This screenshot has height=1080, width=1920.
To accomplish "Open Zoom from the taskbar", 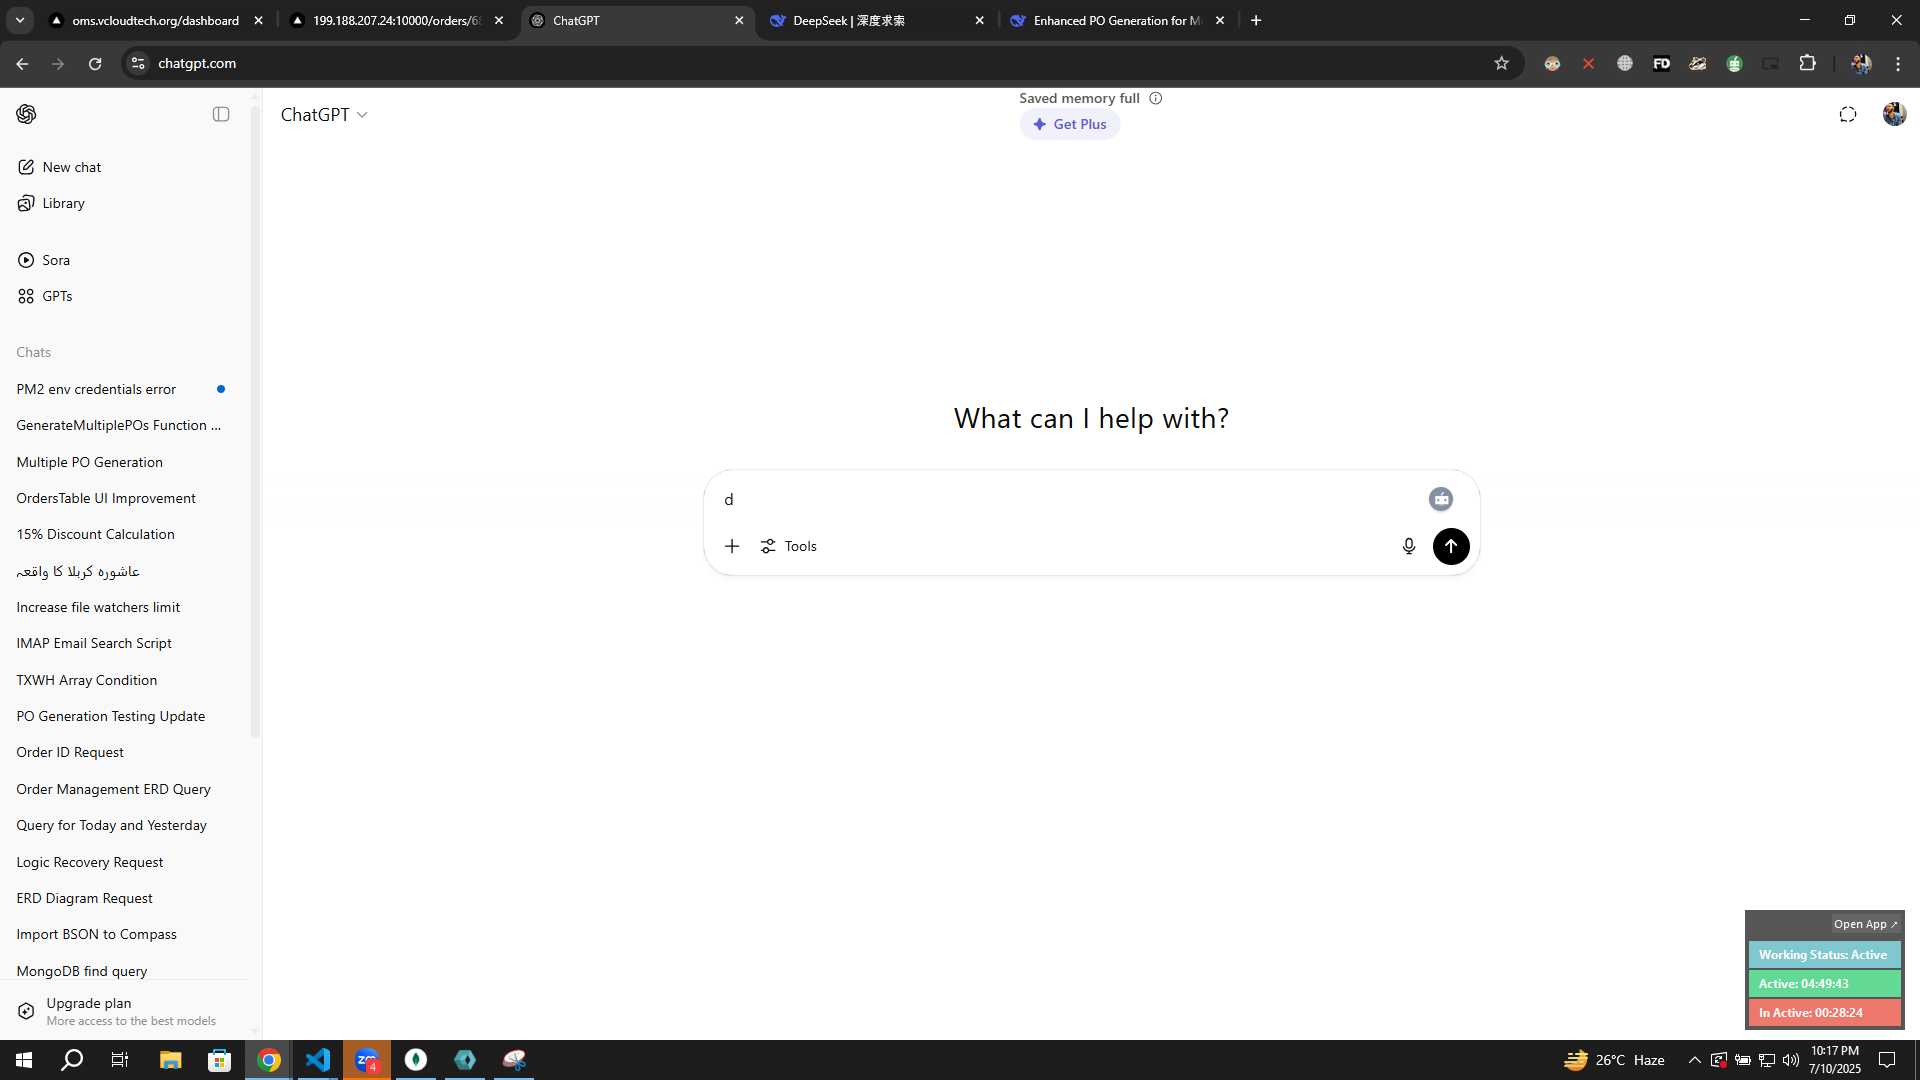I will click(367, 1060).
